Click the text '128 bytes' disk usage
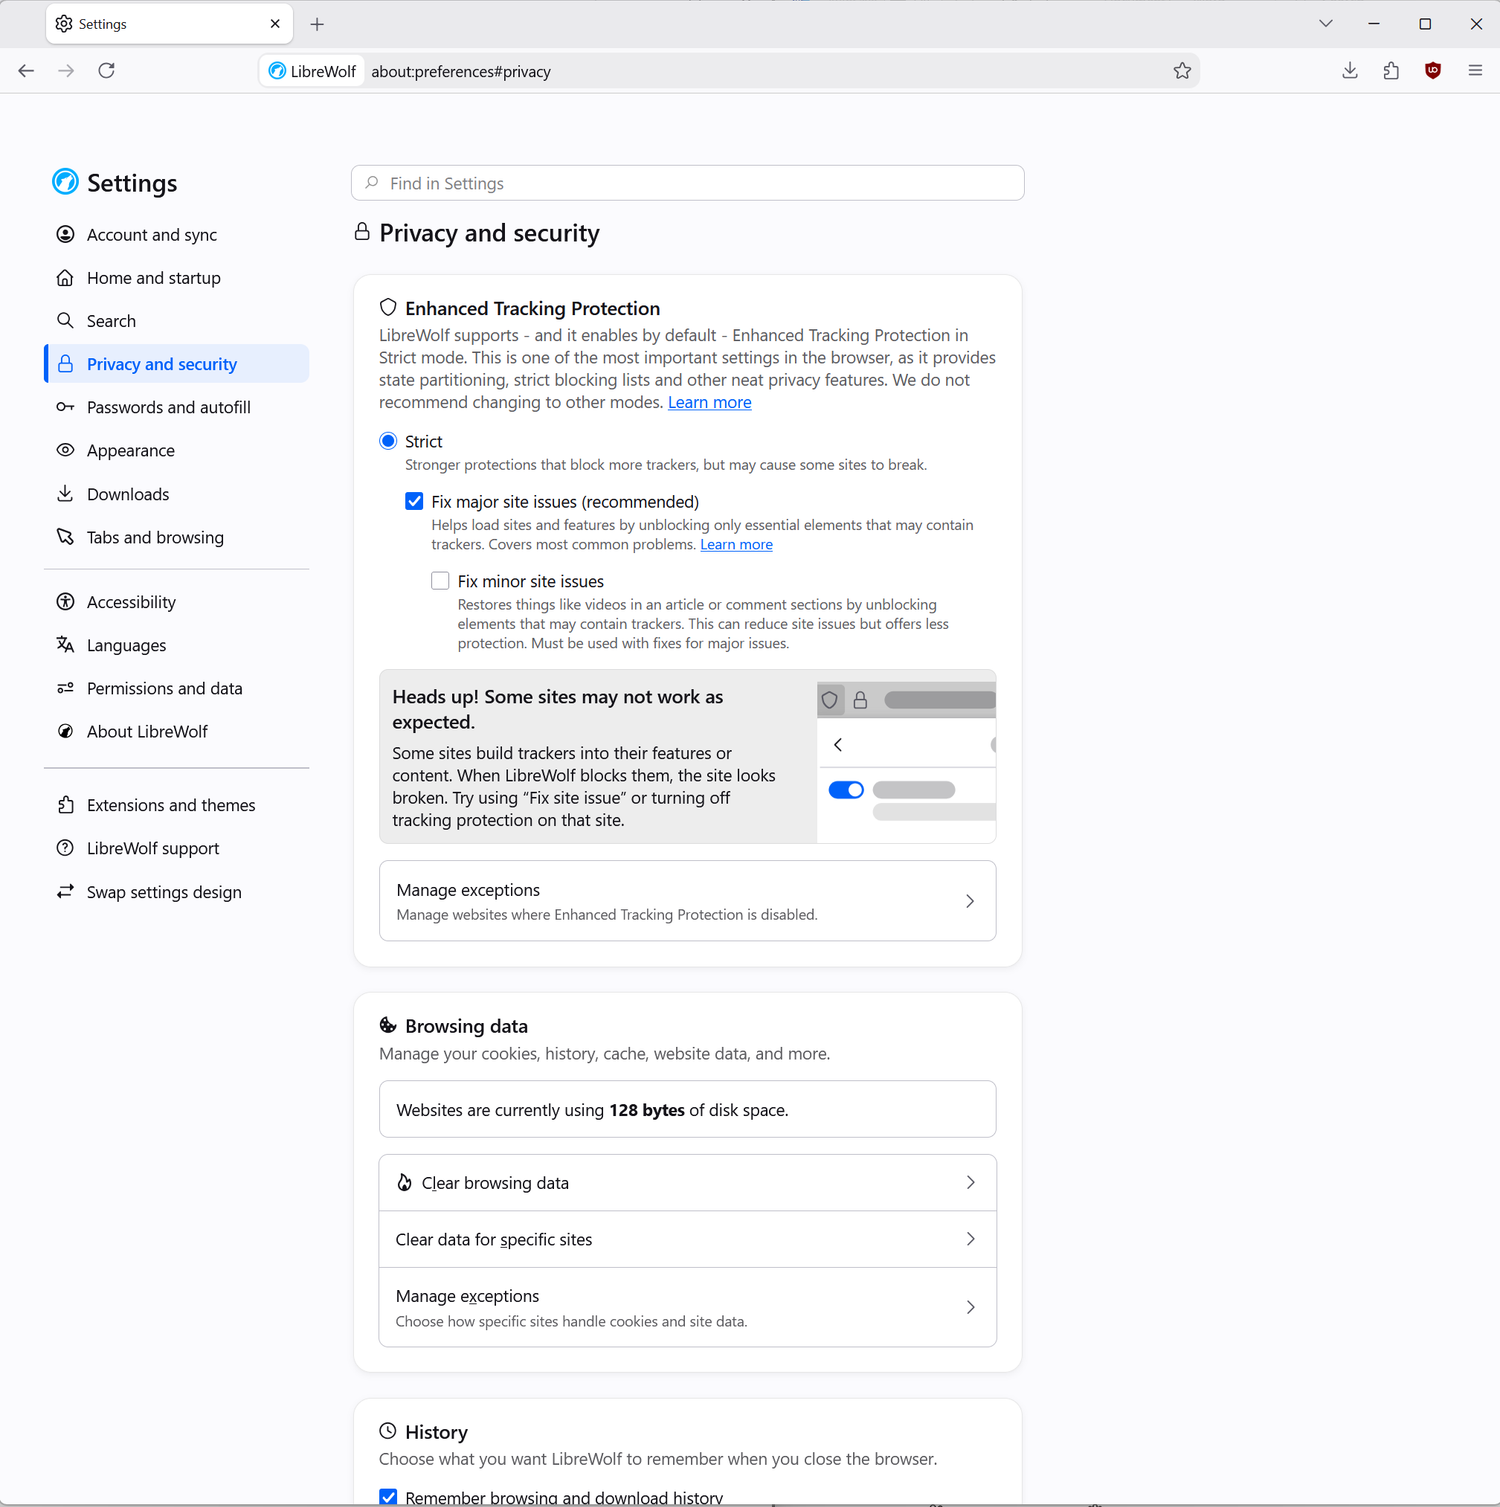Image resolution: width=1500 pixels, height=1507 pixels. pos(647,1110)
